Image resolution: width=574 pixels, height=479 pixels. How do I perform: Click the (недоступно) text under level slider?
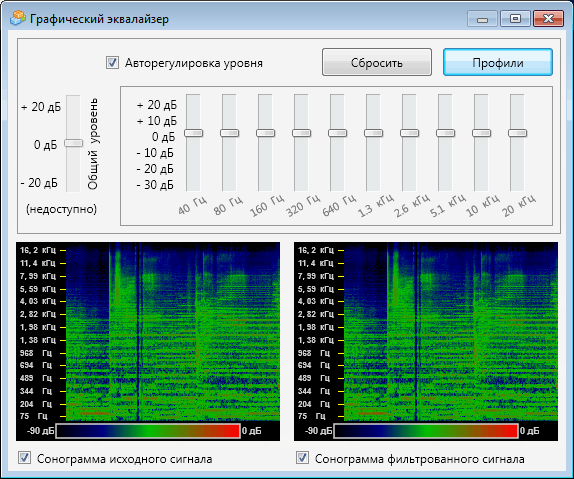62,209
